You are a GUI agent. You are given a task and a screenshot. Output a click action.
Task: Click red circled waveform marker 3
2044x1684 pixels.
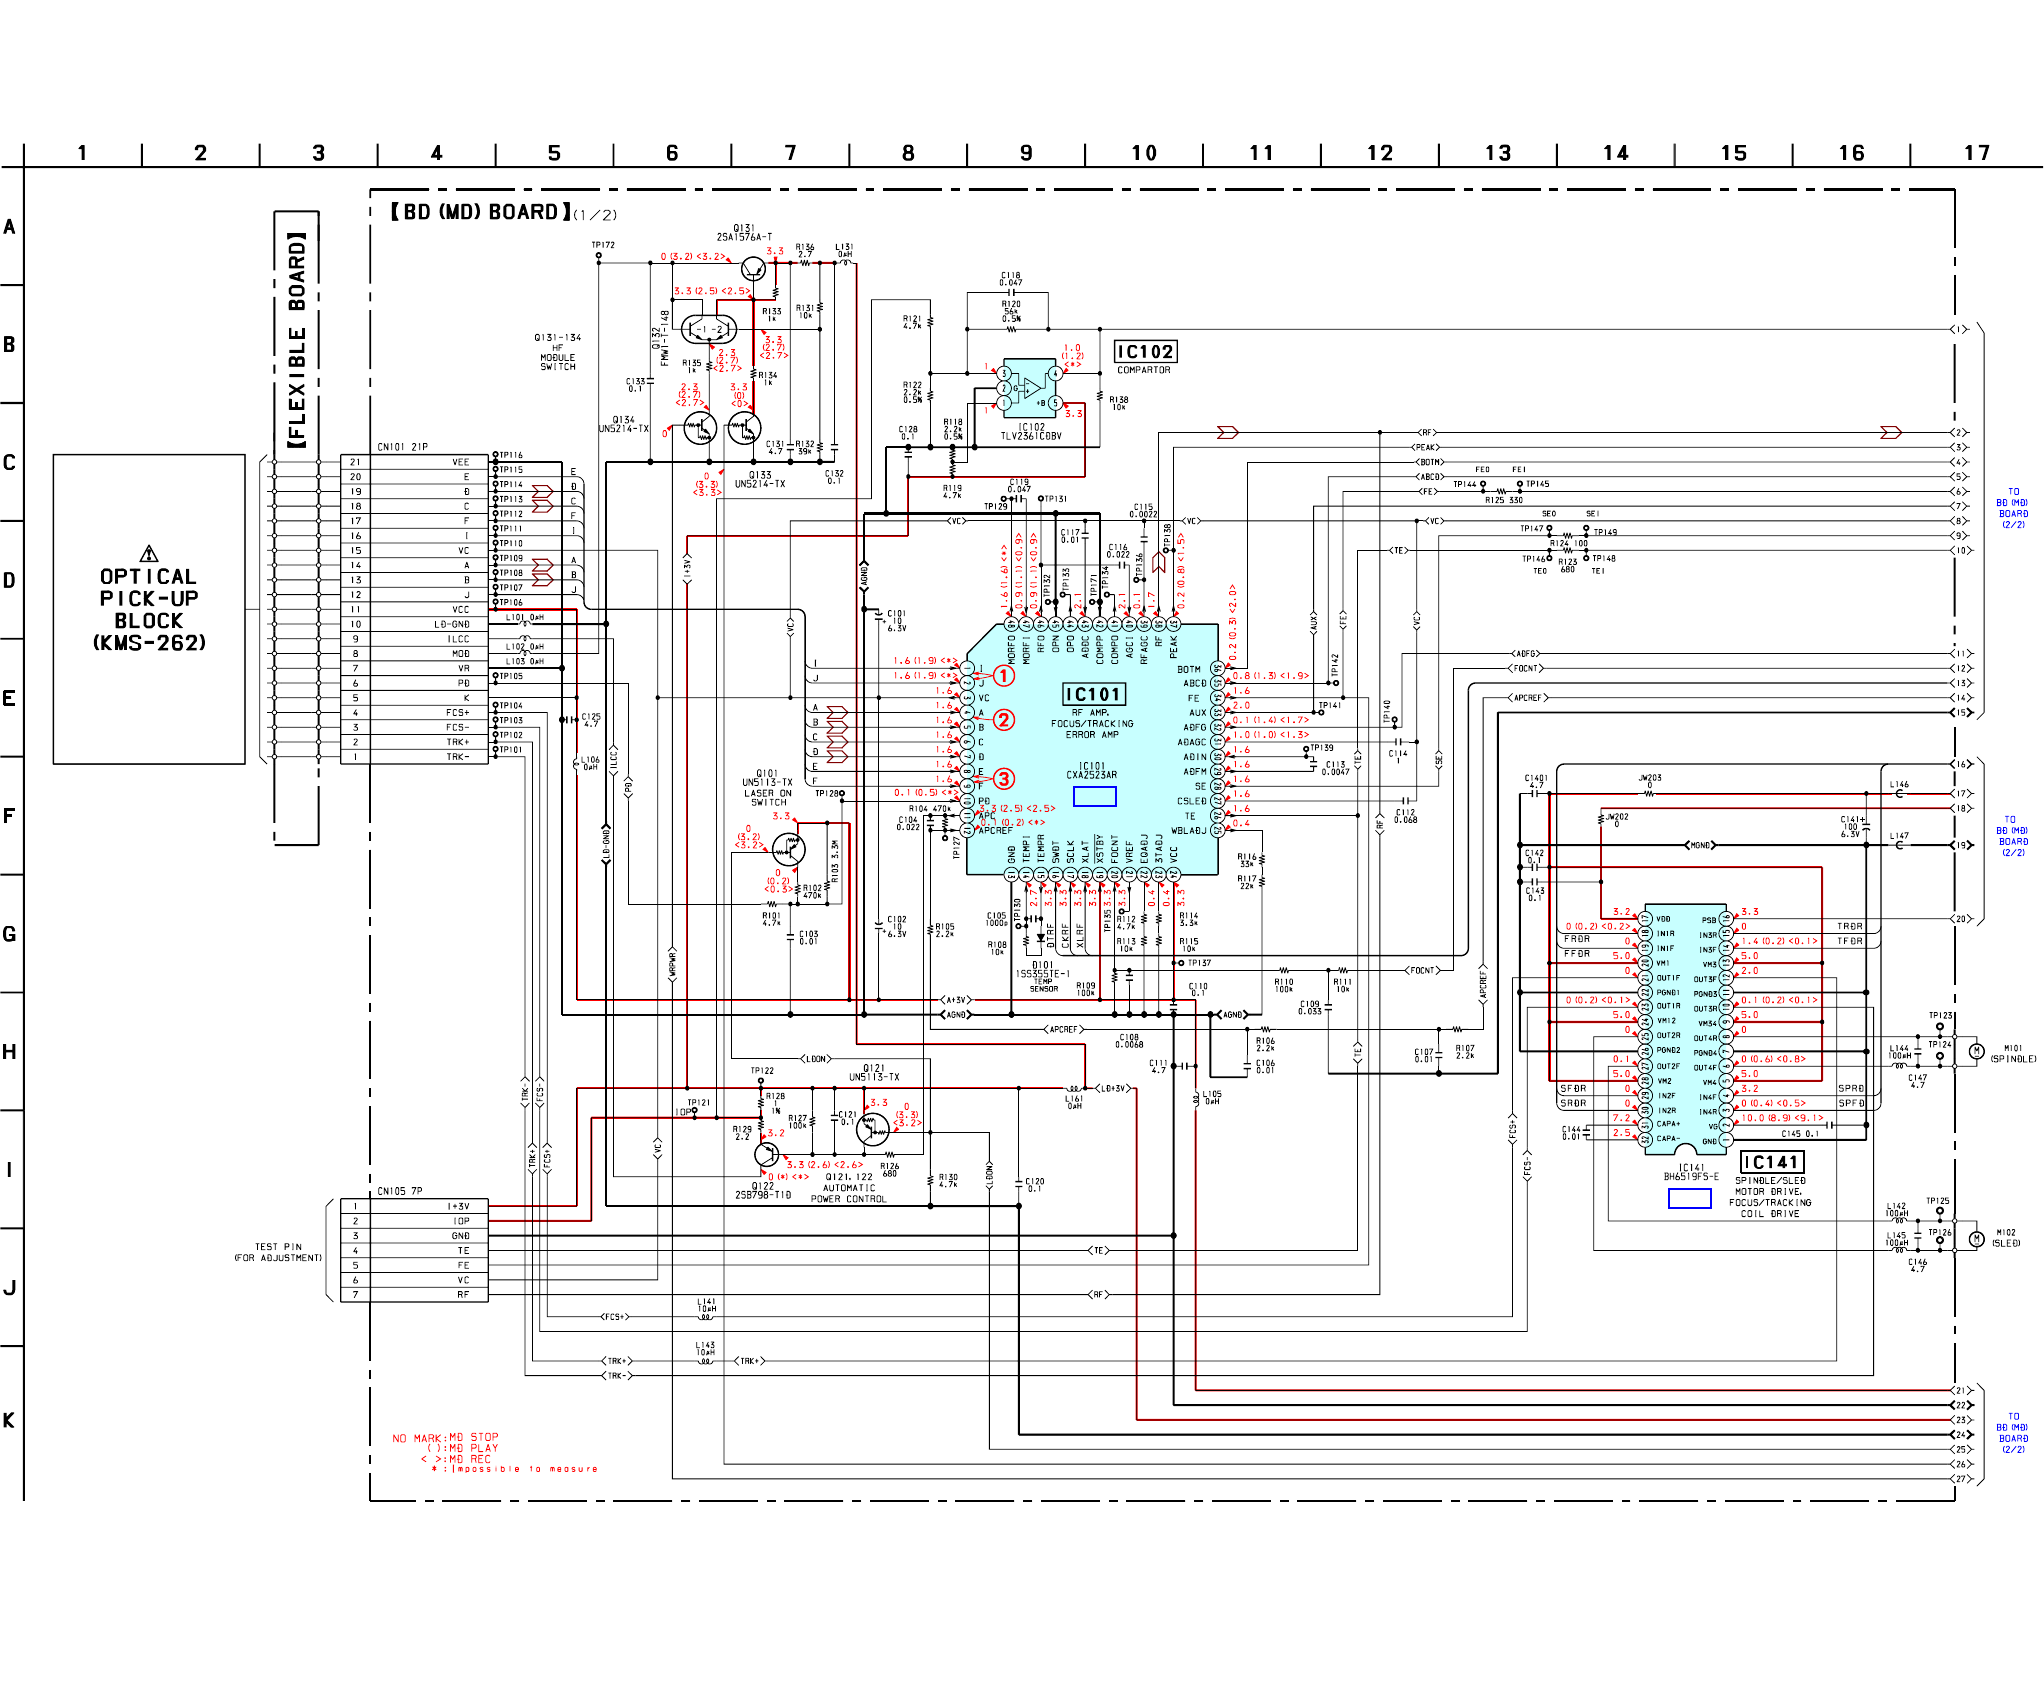1003,779
